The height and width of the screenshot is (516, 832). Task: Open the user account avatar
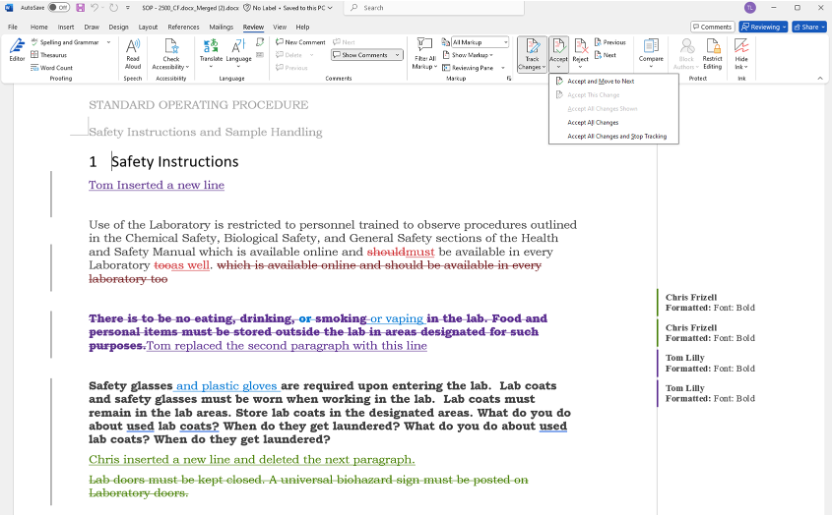tap(750, 7)
